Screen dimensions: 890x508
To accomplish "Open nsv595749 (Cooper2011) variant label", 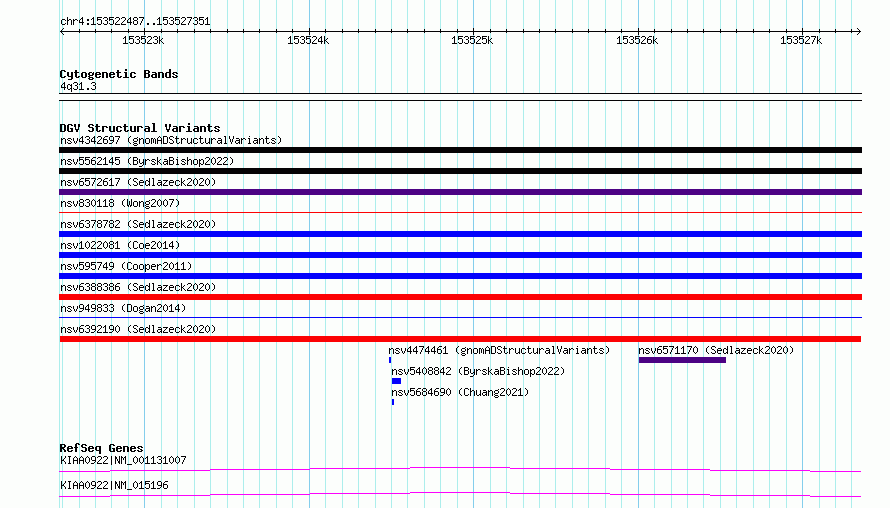I will pyautogui.click(x=126, y=266).
